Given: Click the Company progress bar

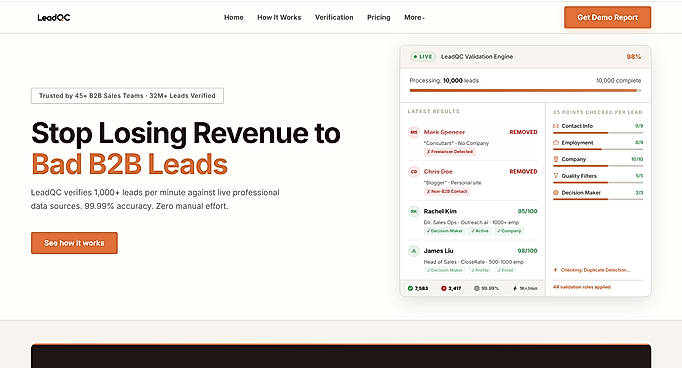Looking at the screenshot, I should [598, 166].
